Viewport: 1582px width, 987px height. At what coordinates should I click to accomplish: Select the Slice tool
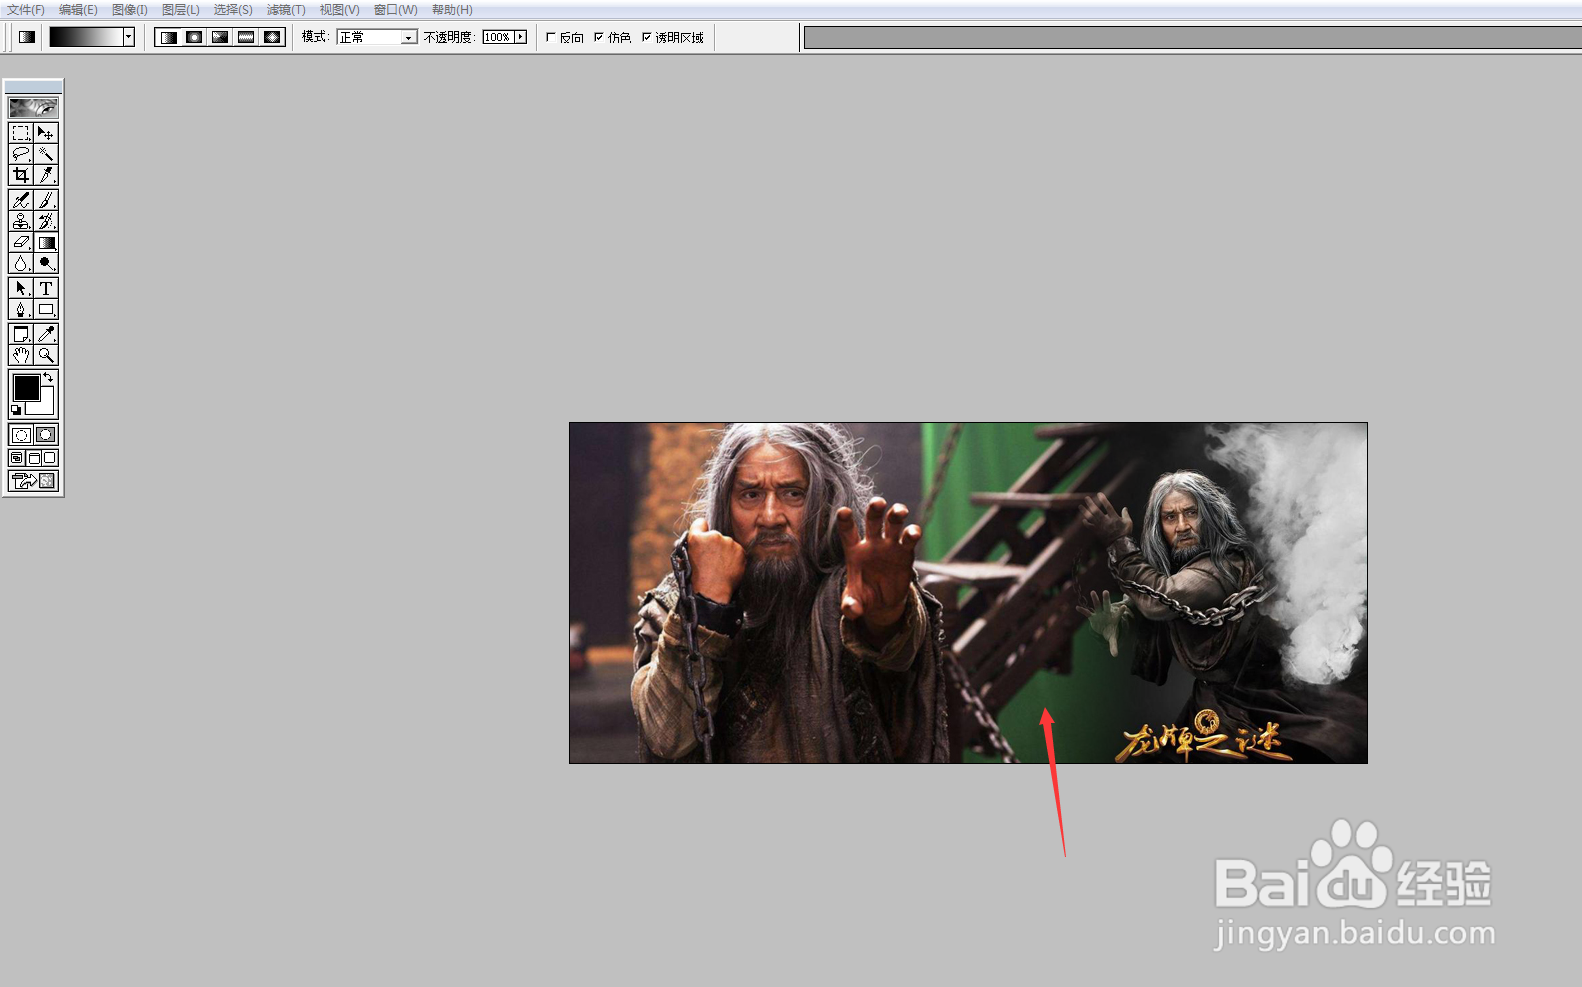click(46, 175)
